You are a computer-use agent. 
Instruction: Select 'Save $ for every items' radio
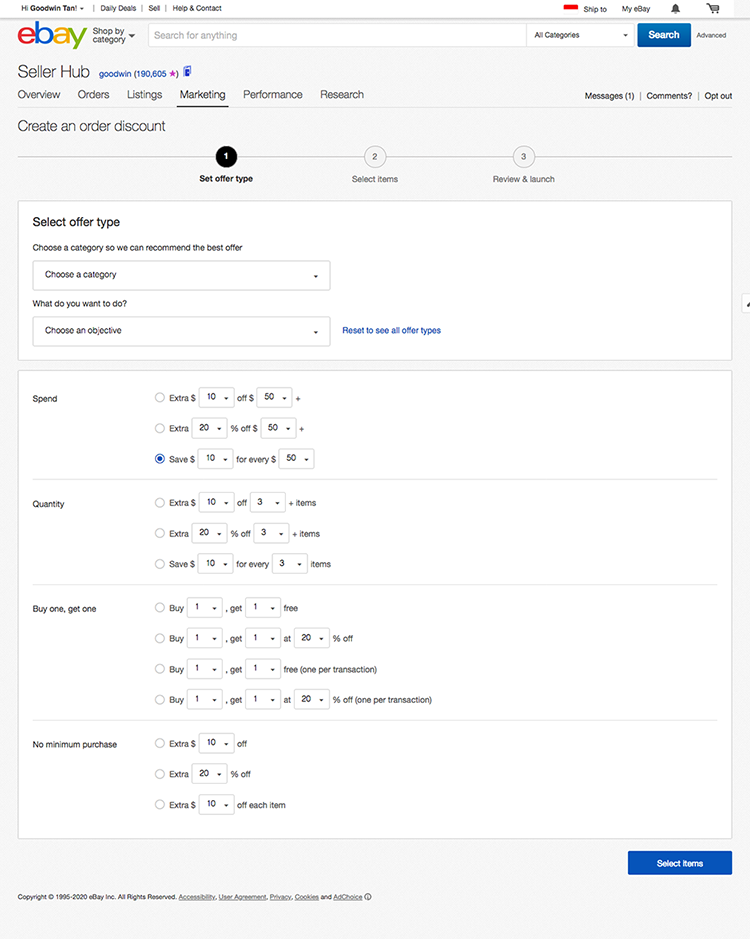pyautogui.click(x=159, y=564)
